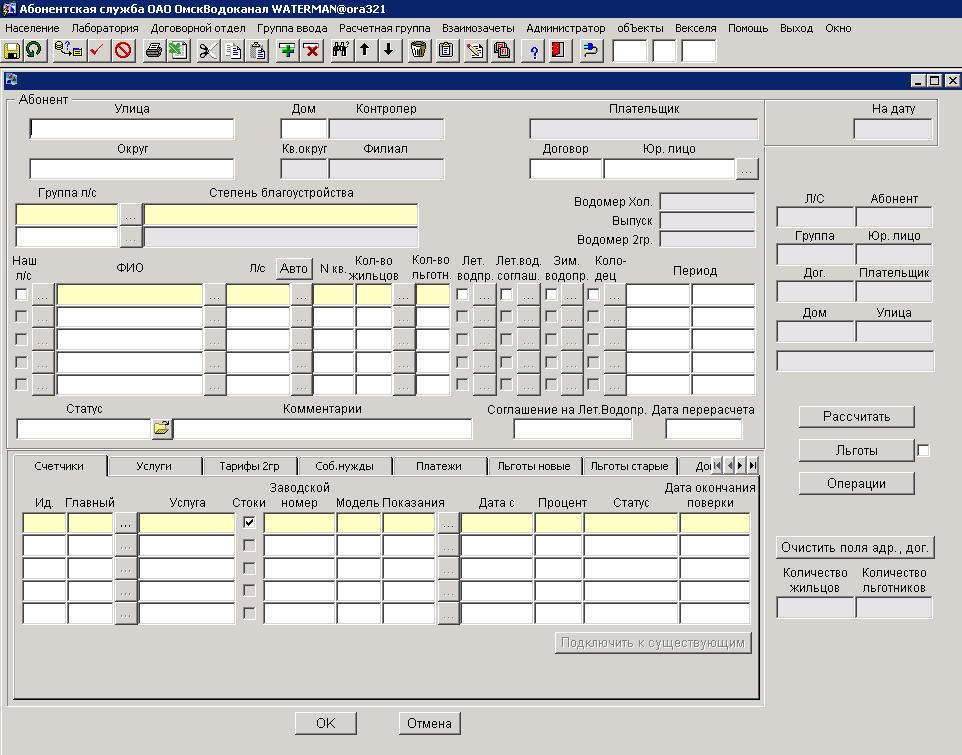The height and width of the screenshot is (755, 962).
Task: Click the red X delete record icon
Action: click(x=311, y=50)
